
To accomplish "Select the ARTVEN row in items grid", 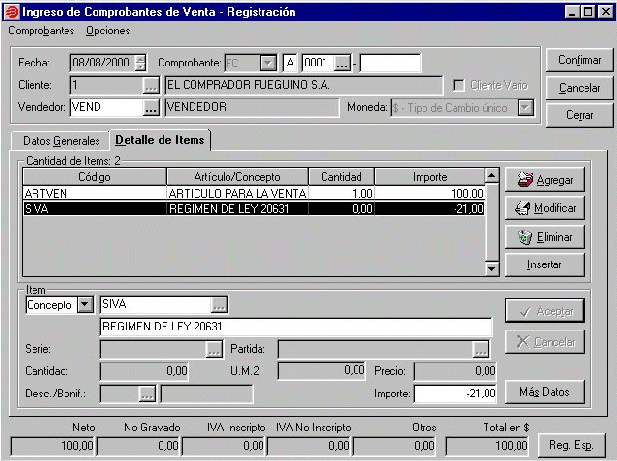I will click(254, 193).
